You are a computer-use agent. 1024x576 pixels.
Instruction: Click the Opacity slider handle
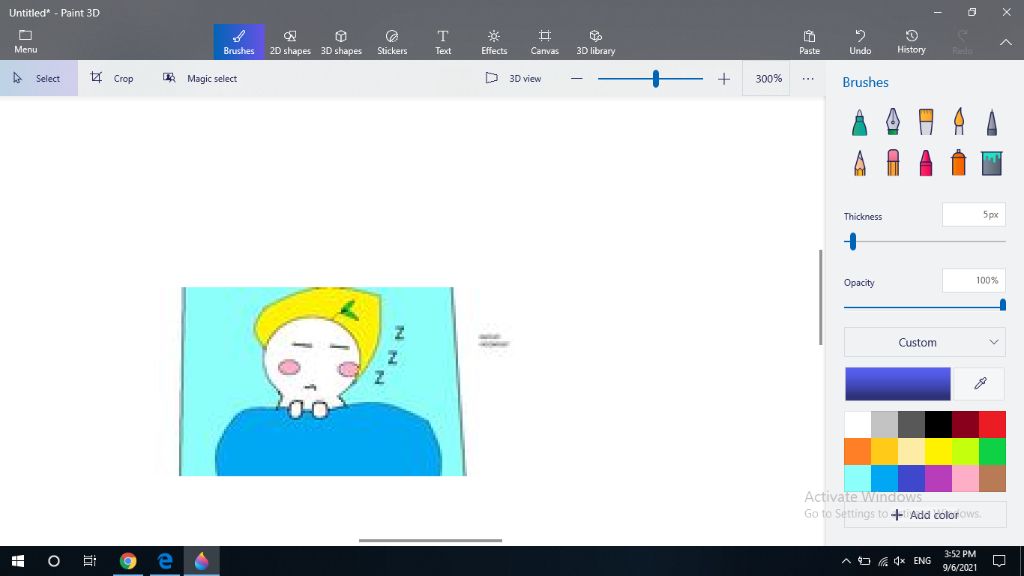click(x=1002, y=305)
